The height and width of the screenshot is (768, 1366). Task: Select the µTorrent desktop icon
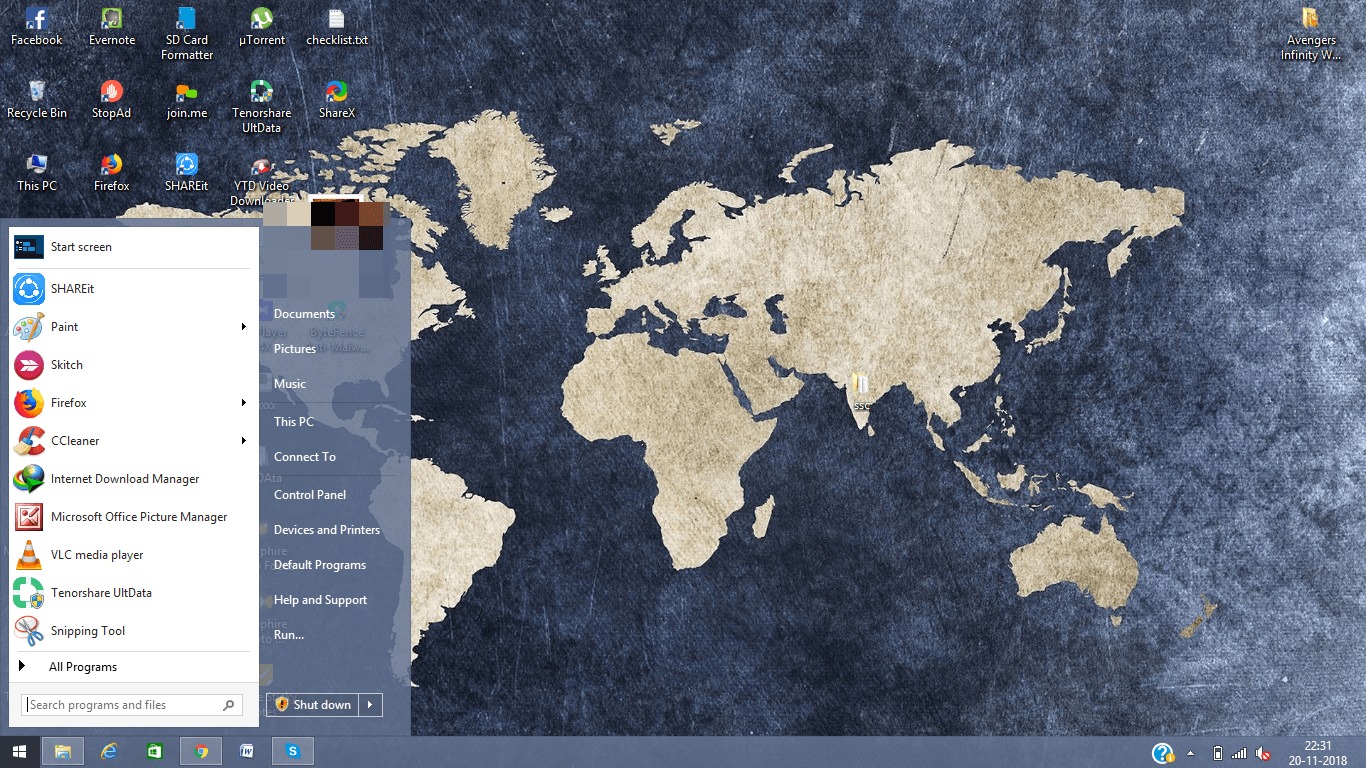(x=262, y=27)
